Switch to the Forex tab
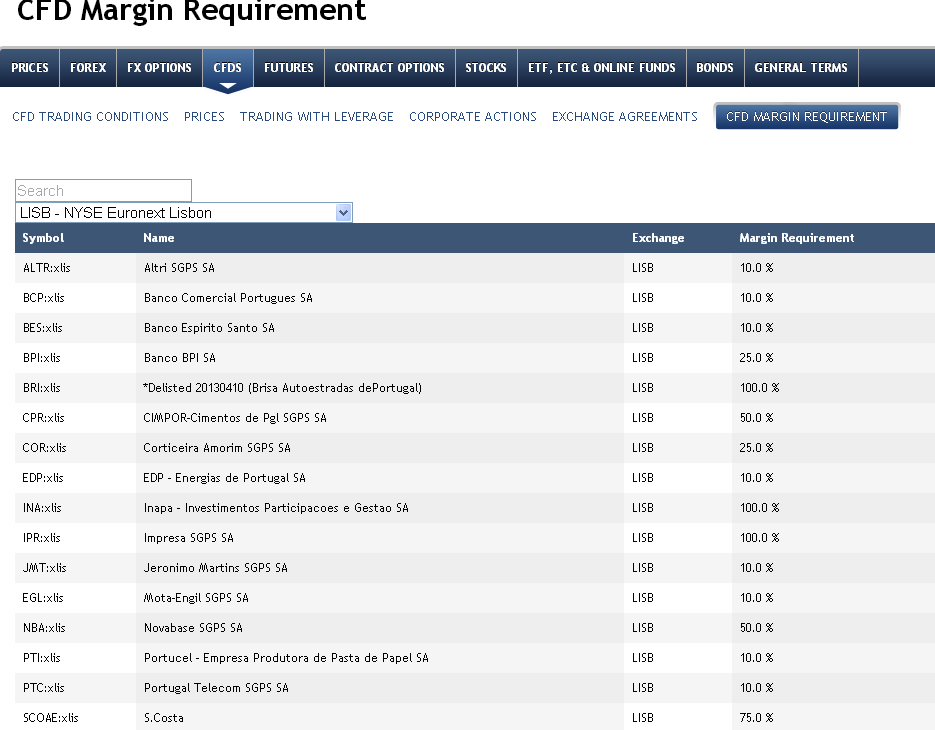 tap(88, 68)
